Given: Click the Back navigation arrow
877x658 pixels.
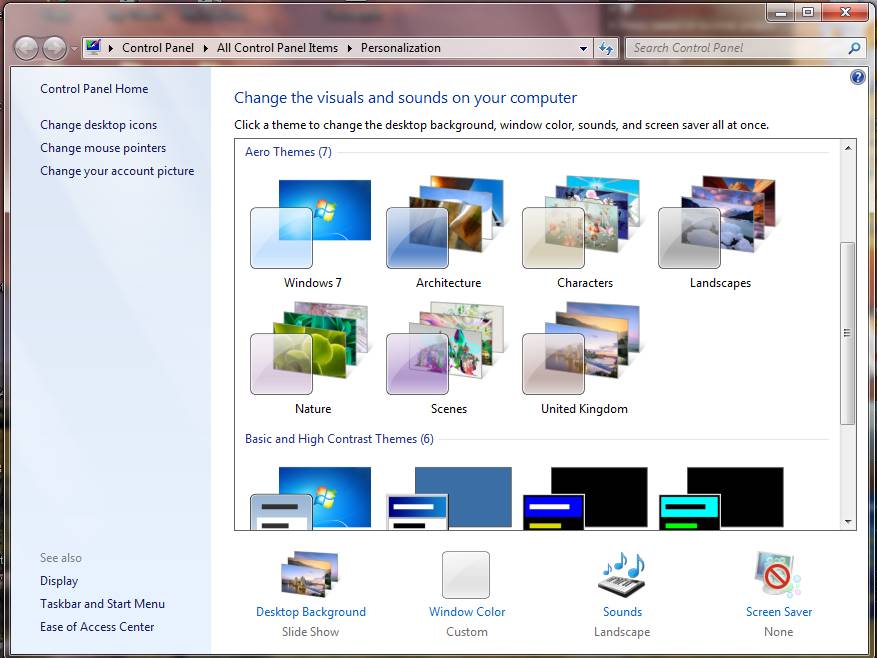Looking at the screenshot, I should tap(26, 48).
